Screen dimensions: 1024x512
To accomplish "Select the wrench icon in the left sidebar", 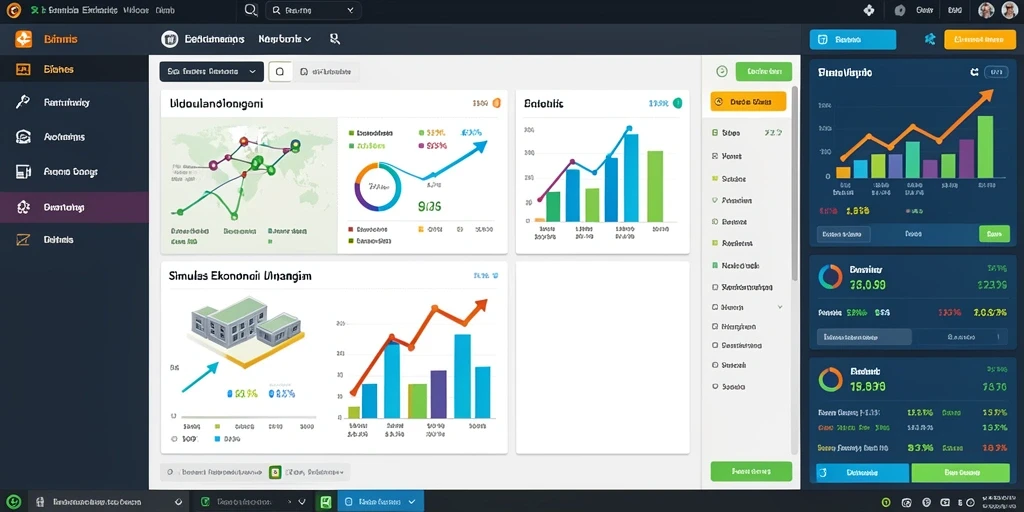I will [x=23, y=102].
